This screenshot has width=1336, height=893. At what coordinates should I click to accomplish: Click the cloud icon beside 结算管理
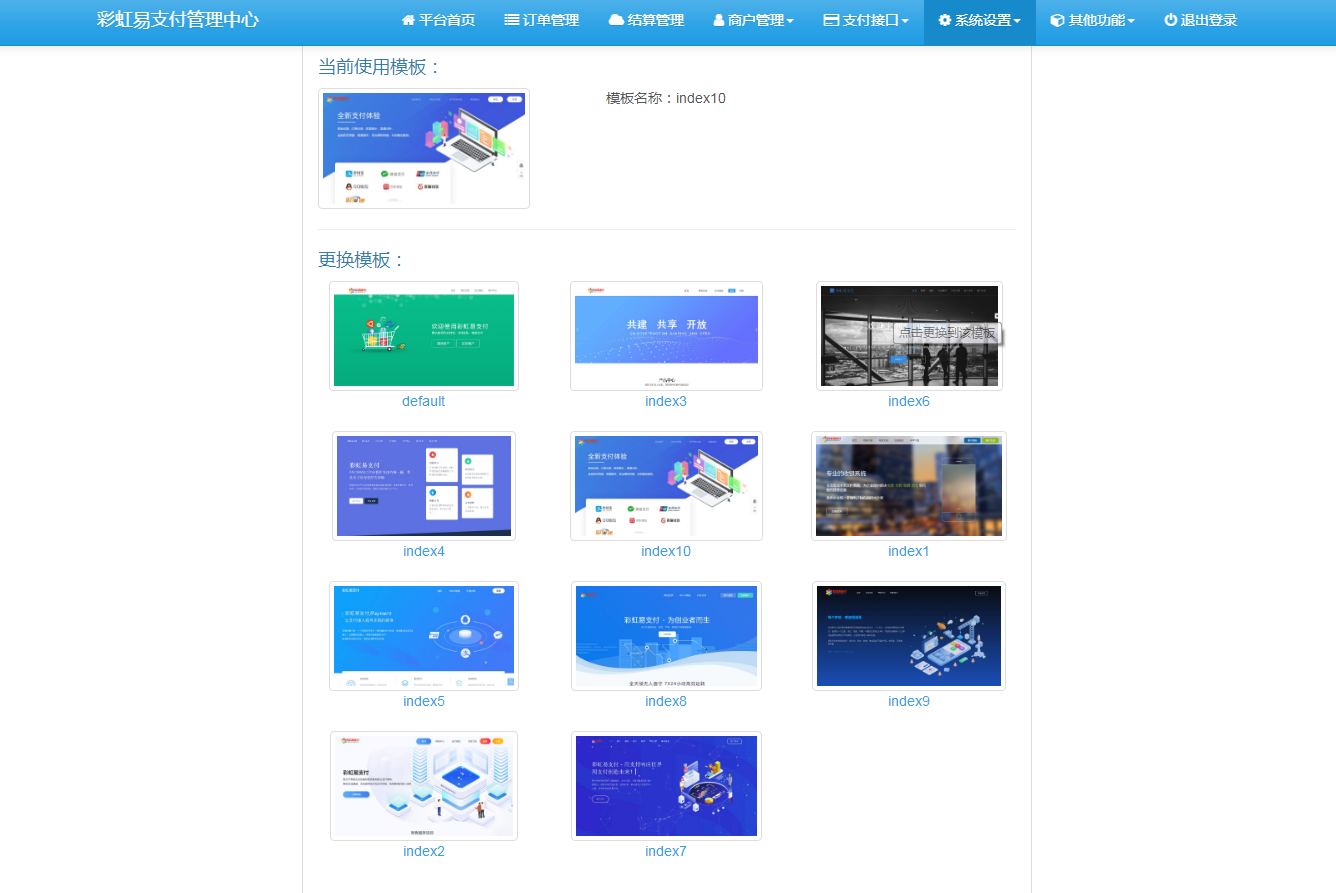pyautogui.click(x=616, y=20)
